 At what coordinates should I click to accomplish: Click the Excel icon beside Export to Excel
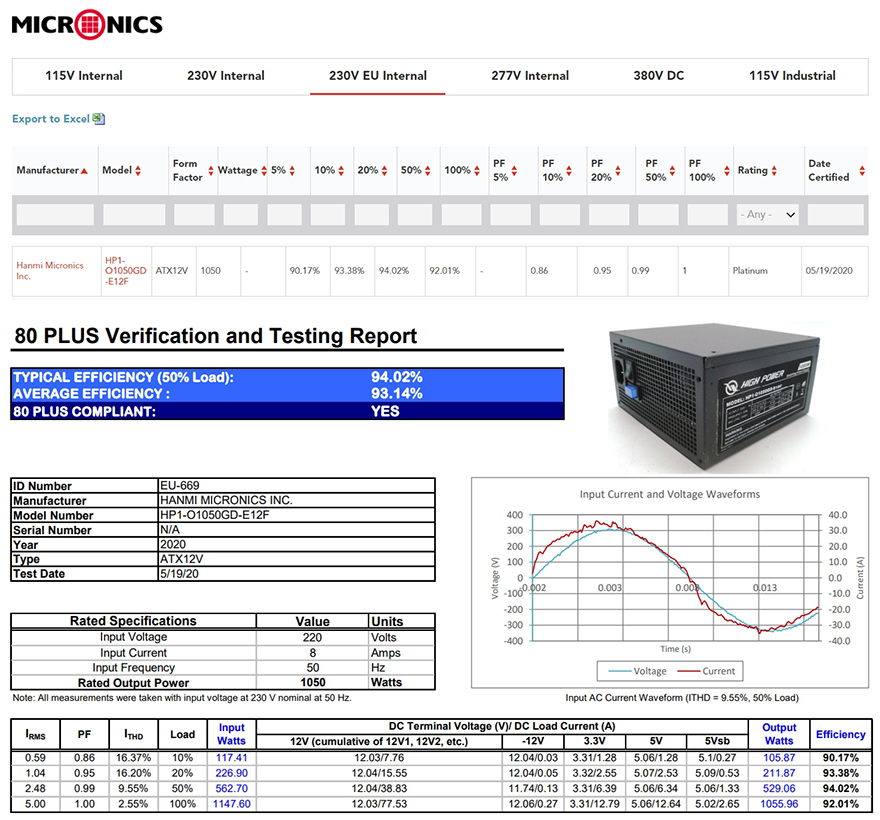pyautogui.click(x=99, y=118)
